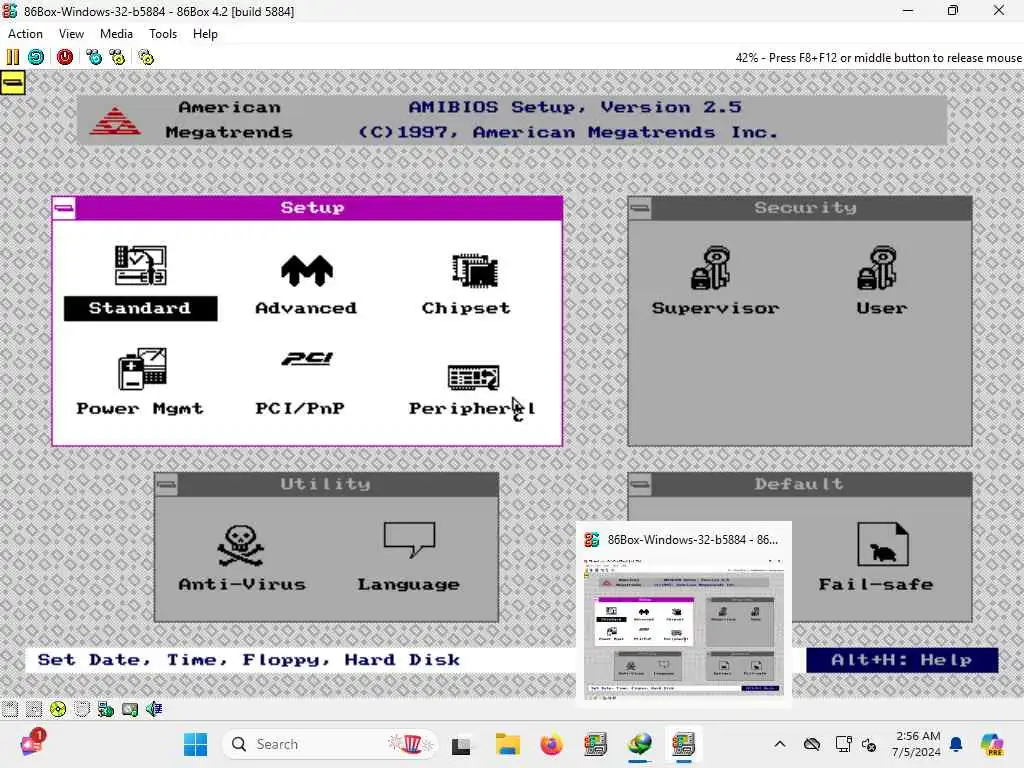Click the teal hard reset icon
The width and height of the screenshot is (1024, 768).
[x=36, y=57]
